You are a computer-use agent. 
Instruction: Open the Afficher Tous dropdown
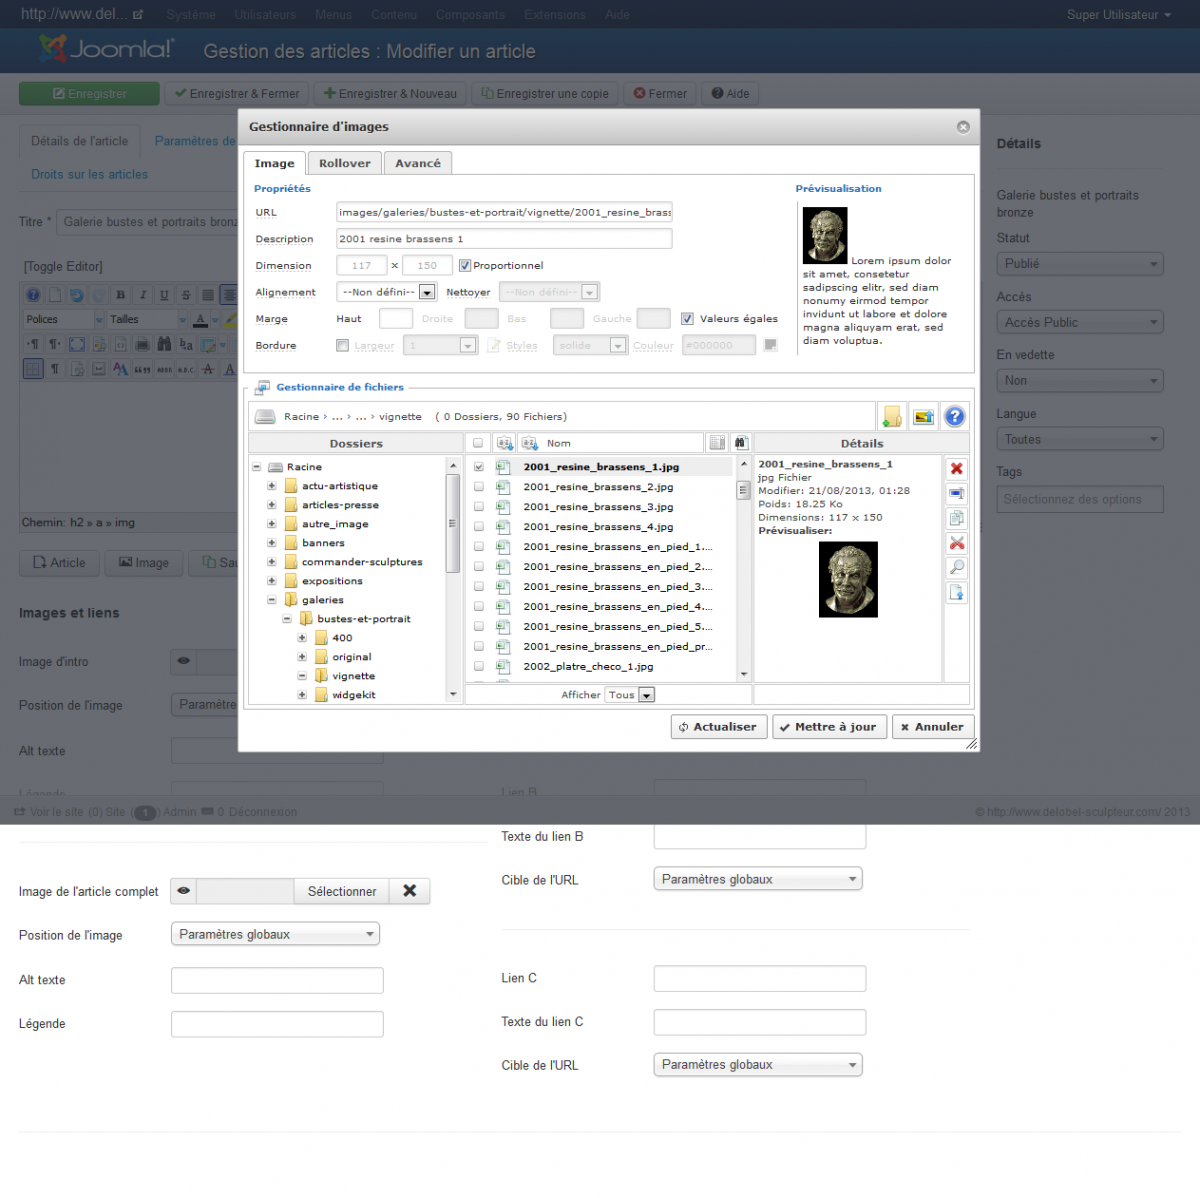(x=646, y=695)
